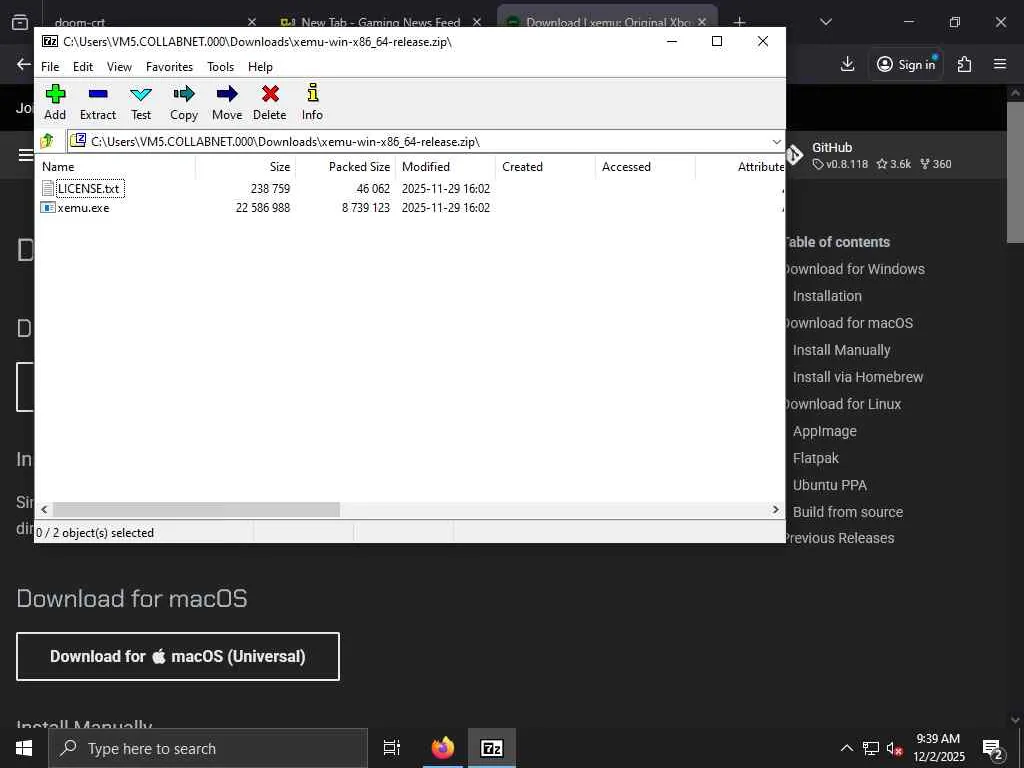Sort by Name column header

point(115,167)
